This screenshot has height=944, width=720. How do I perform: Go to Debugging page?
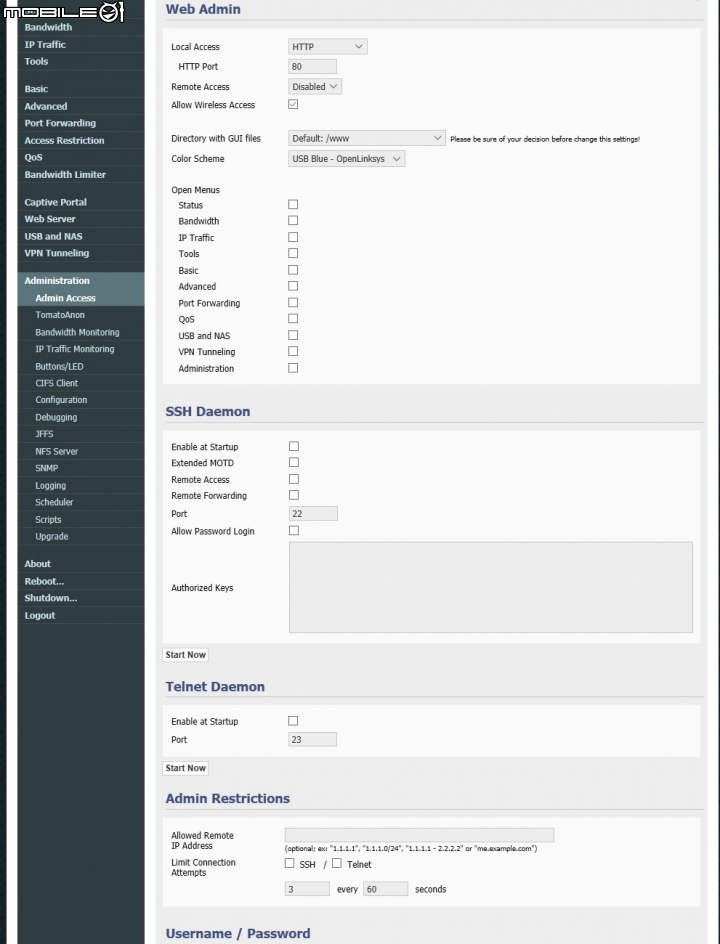[81, 417]
